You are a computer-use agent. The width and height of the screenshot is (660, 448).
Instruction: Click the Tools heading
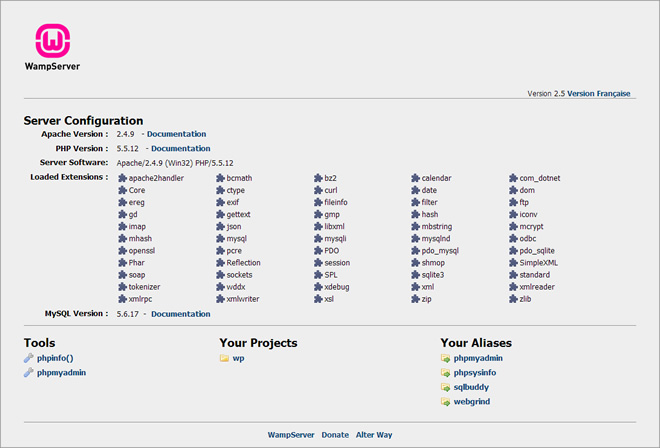coord(40,343)
